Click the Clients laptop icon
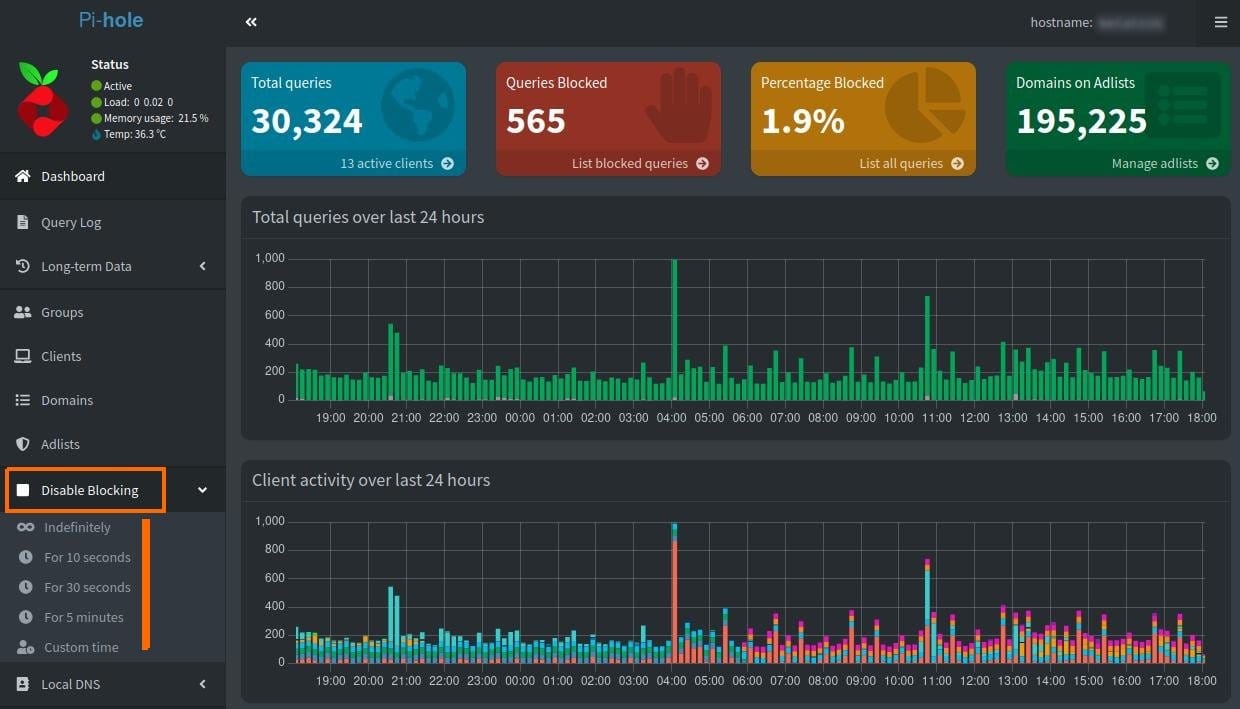 tap(22, 356)
